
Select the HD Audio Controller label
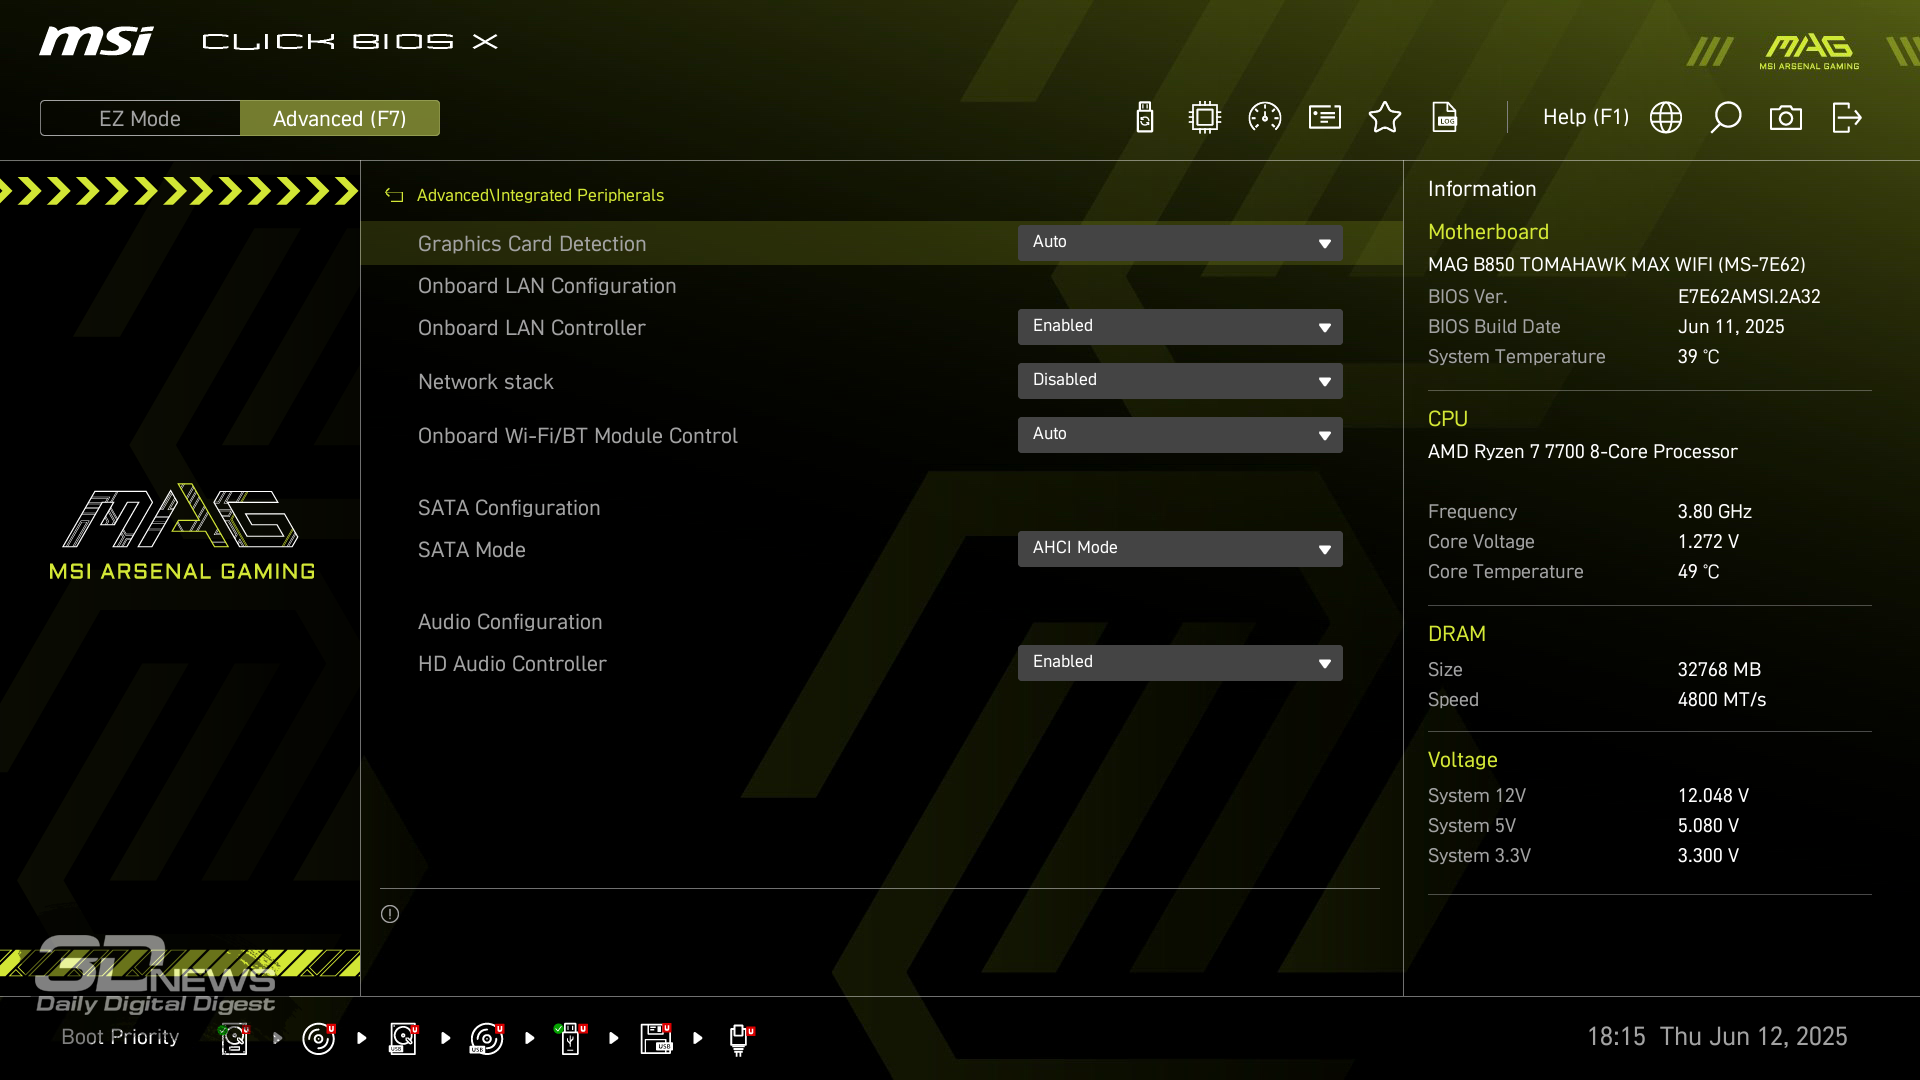pos(512,664)
